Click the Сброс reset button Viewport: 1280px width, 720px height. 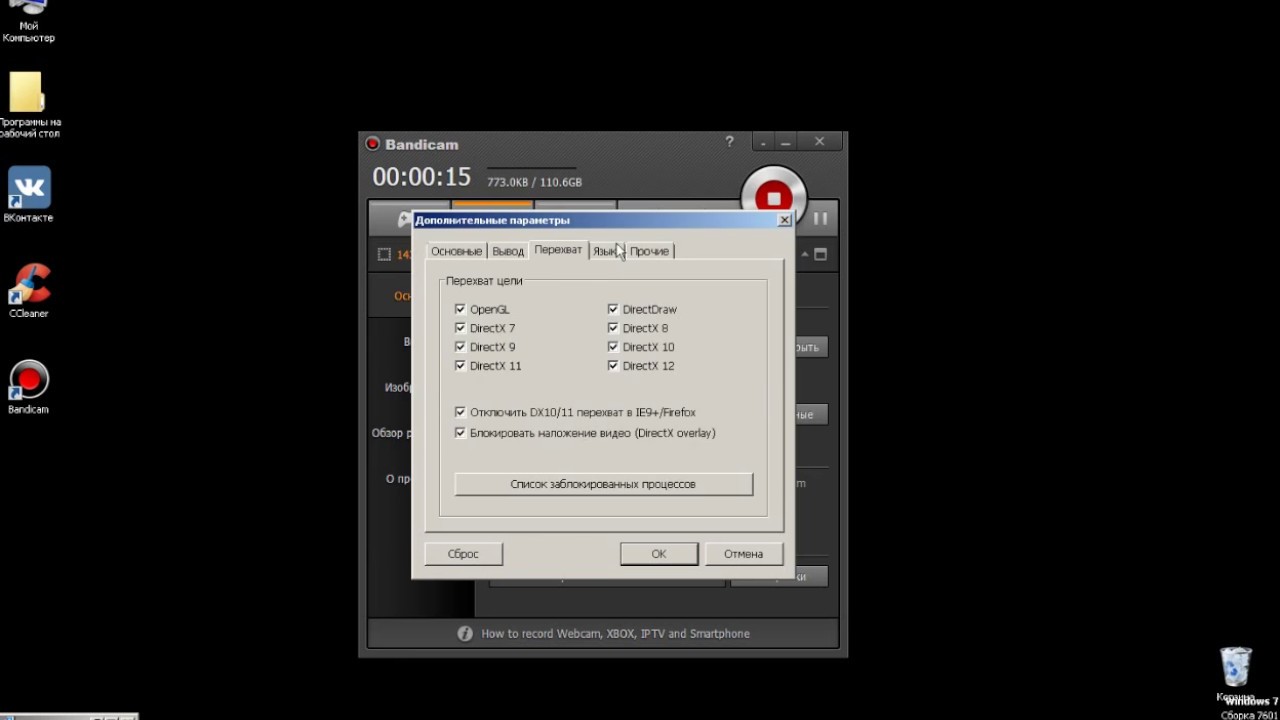pyautogui.click(x=463, y=554)
